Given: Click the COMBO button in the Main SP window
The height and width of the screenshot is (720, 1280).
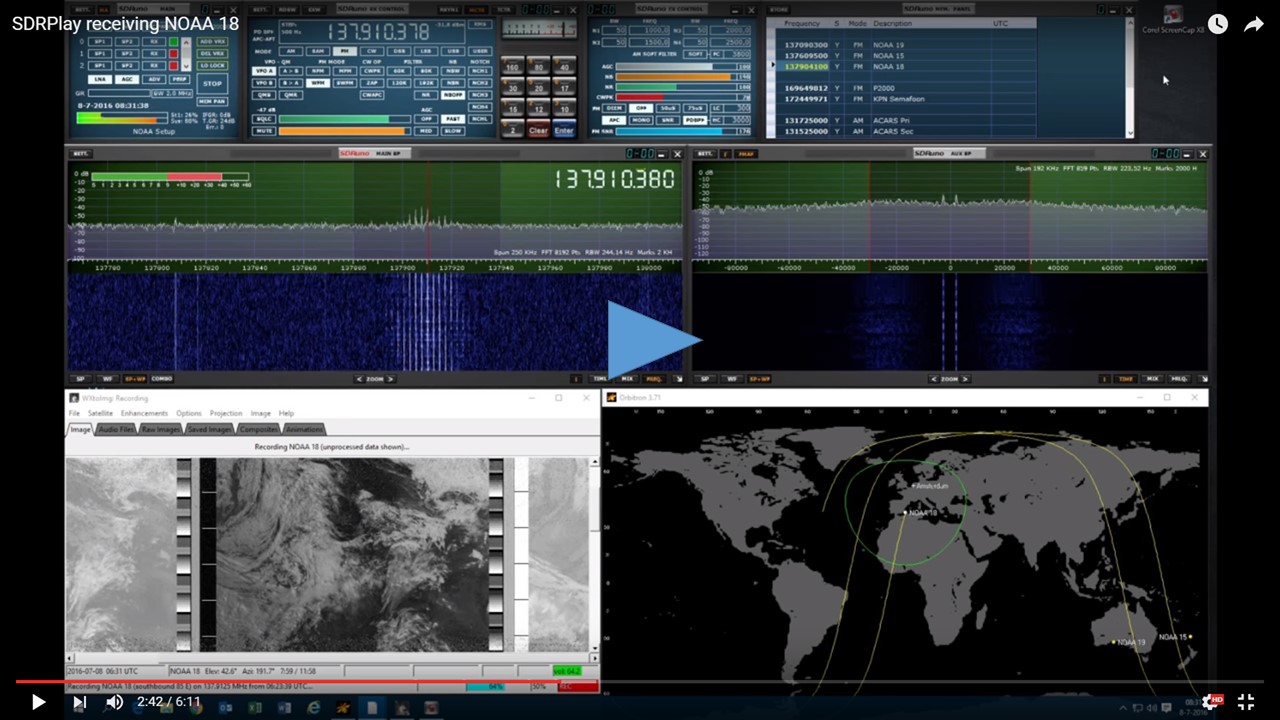Looking at the screenshot, I should pos(161,379).
